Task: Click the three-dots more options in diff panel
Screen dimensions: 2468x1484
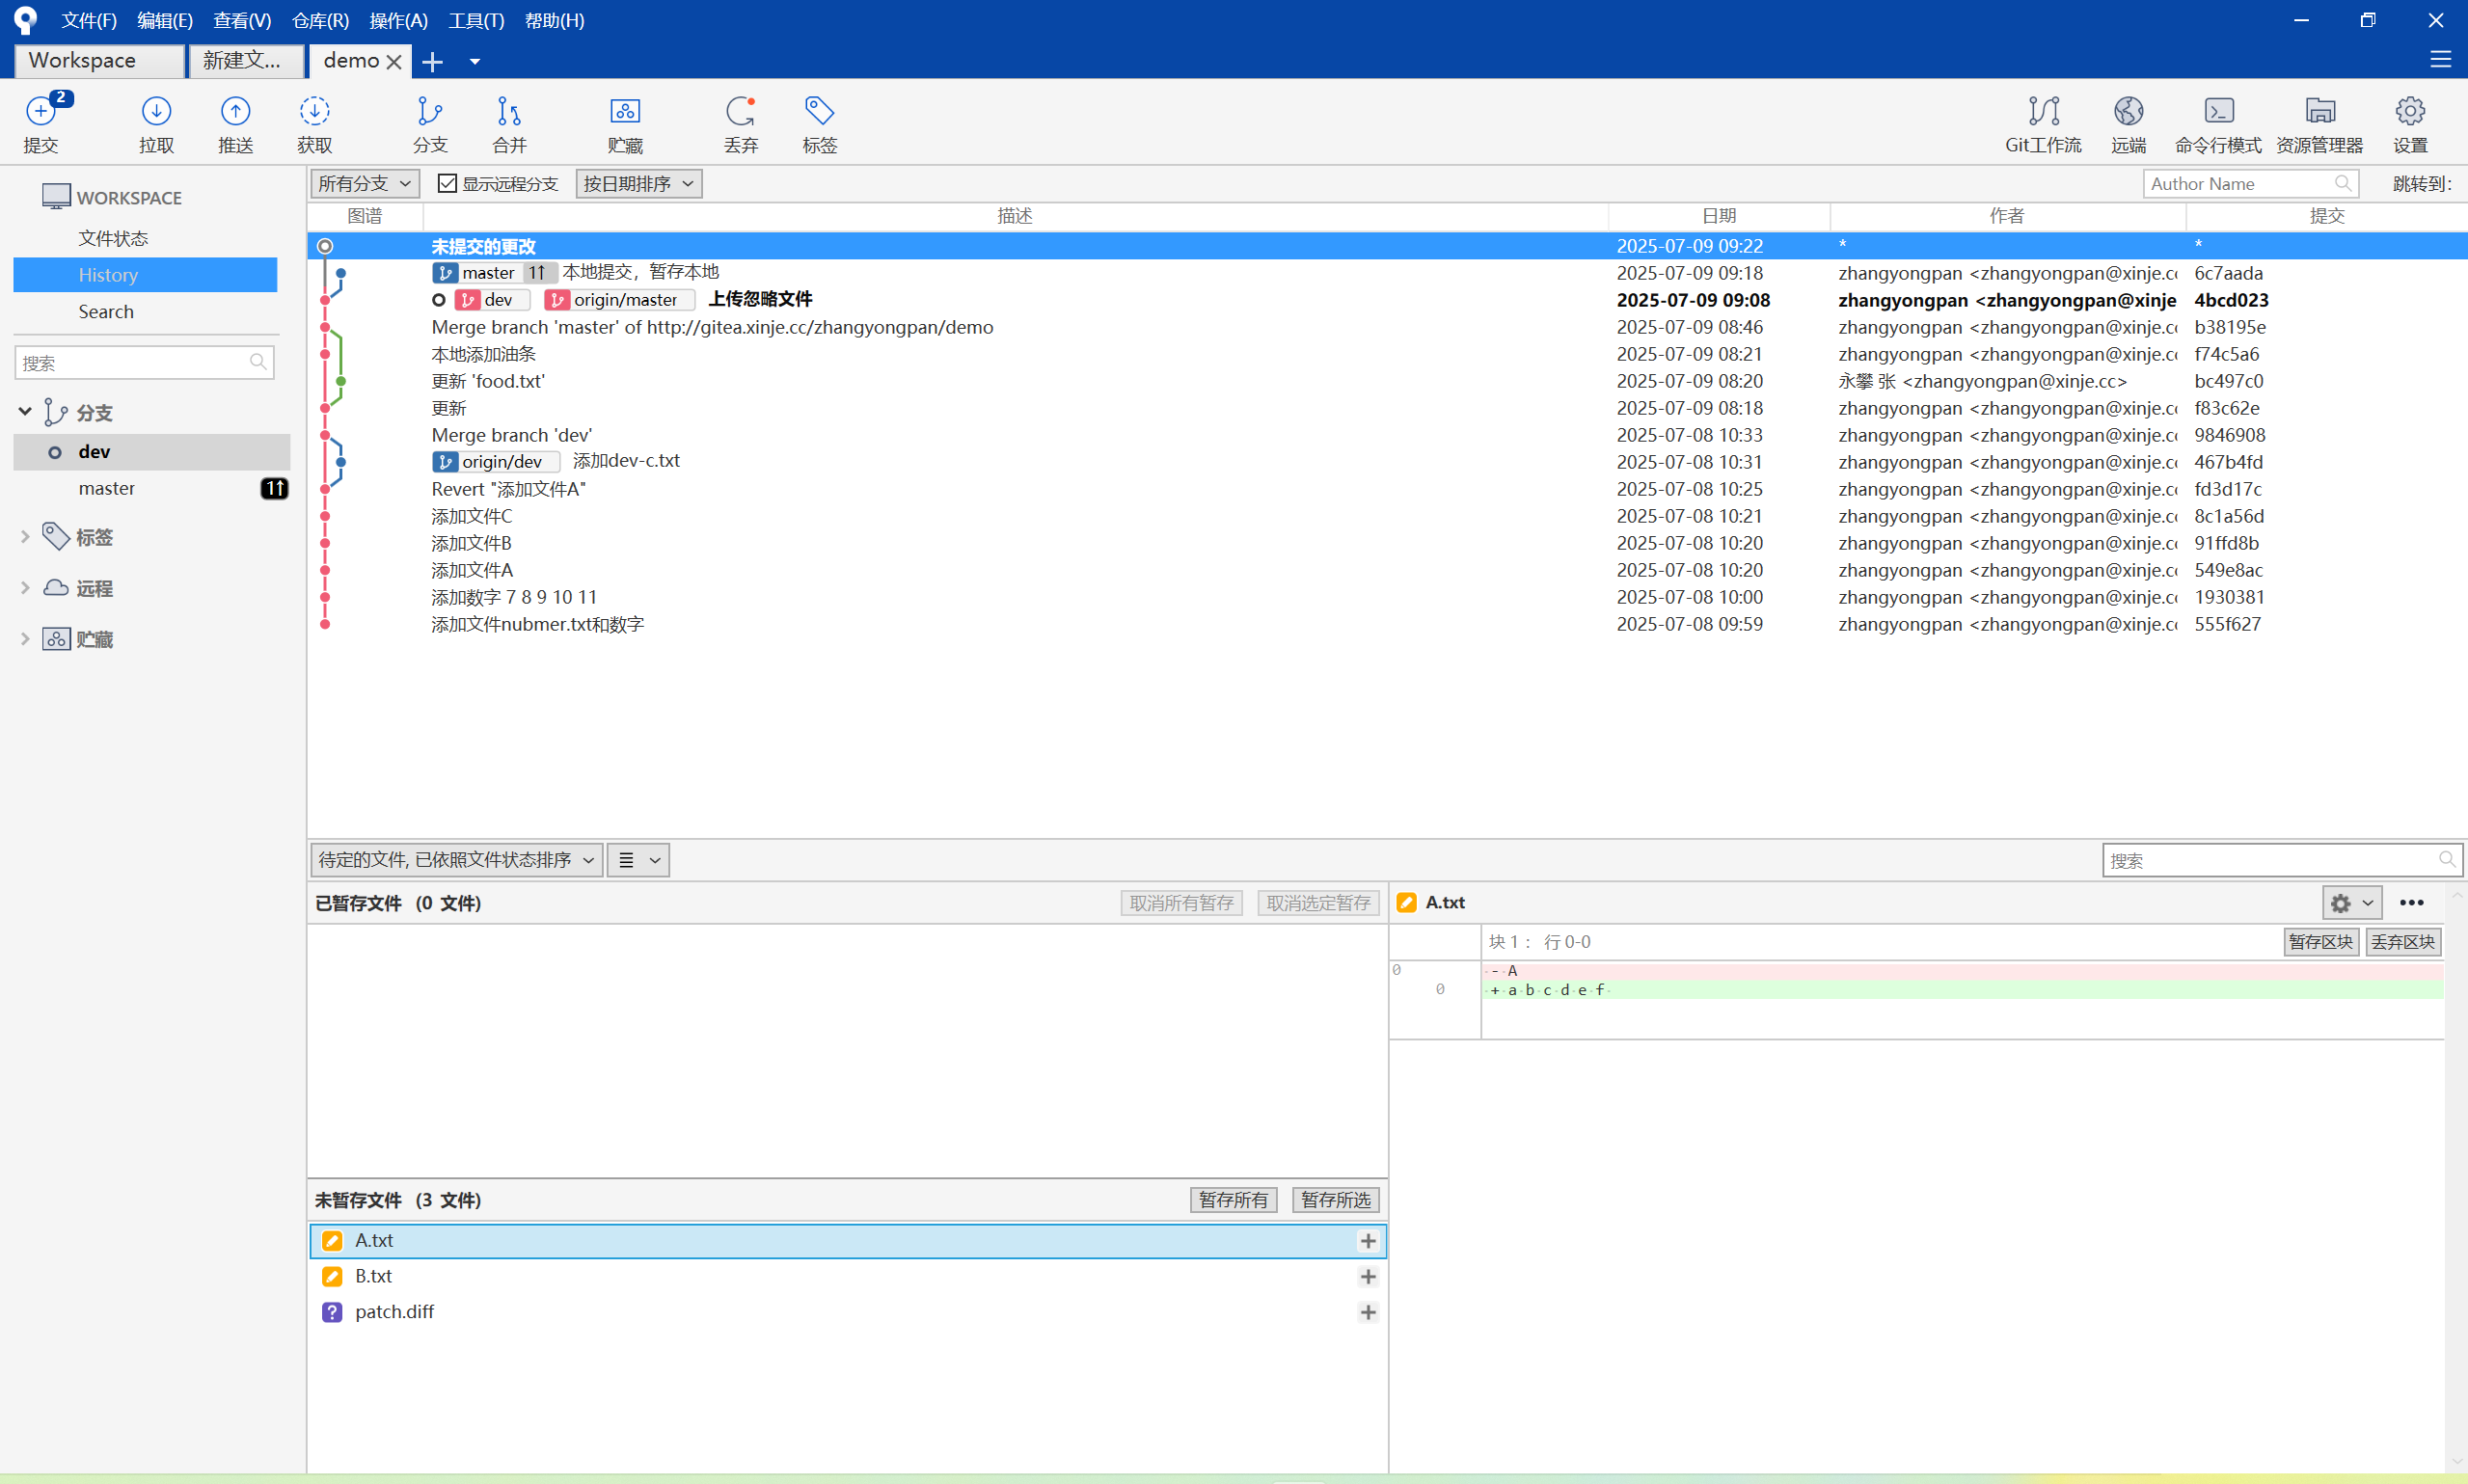Action: [2411, 903]
